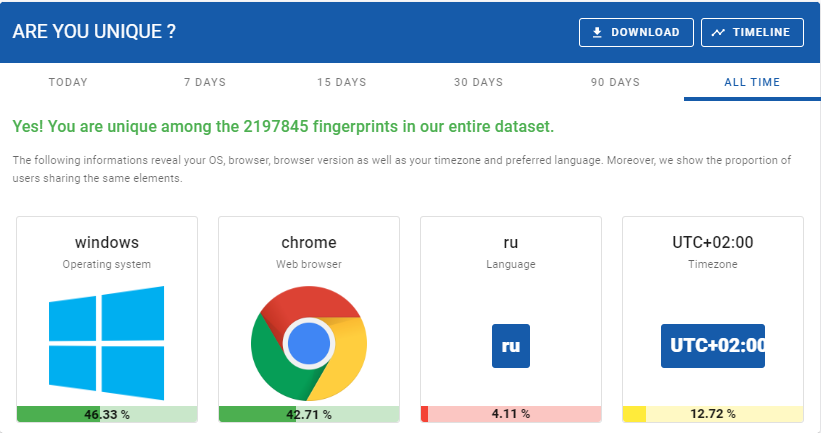Screen dimensions: 821x433
Task: Switch to the Today tab
Action: [68, 82]
